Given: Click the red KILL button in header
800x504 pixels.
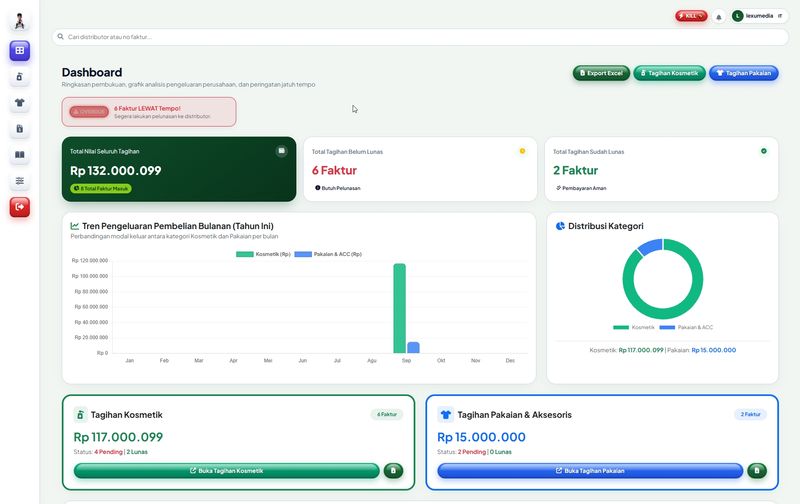Looking at the screenshot, I should point(691,16).
